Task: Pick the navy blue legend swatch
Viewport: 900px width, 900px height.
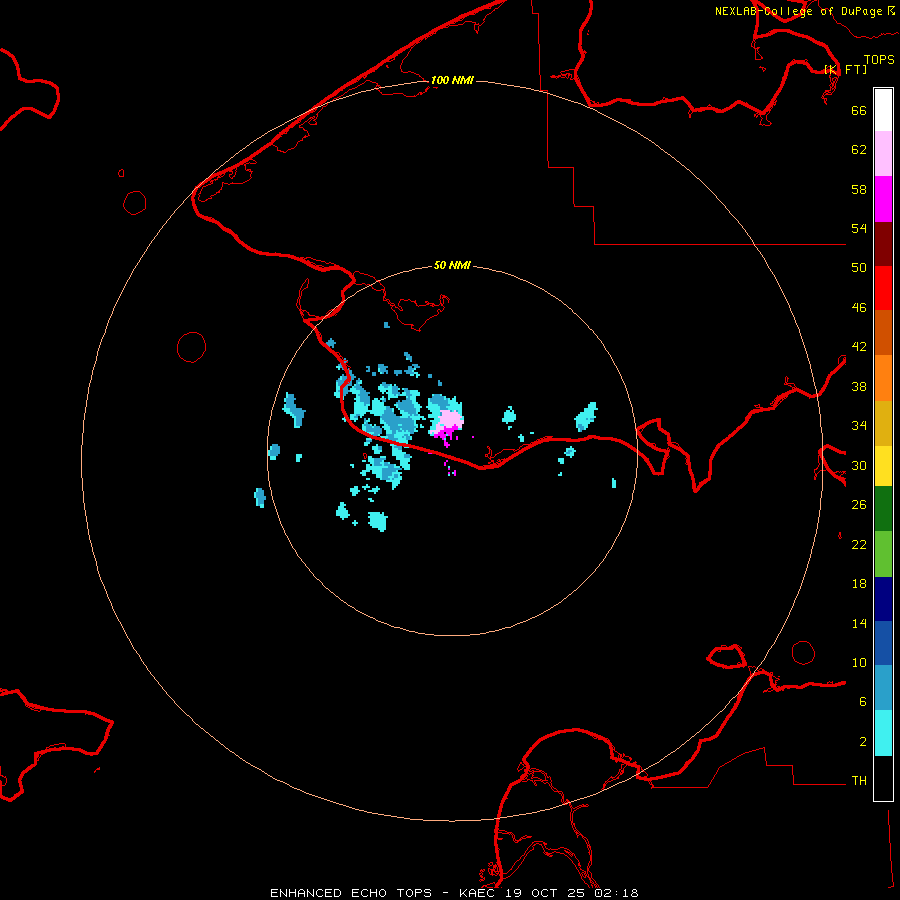Action: 883,599
